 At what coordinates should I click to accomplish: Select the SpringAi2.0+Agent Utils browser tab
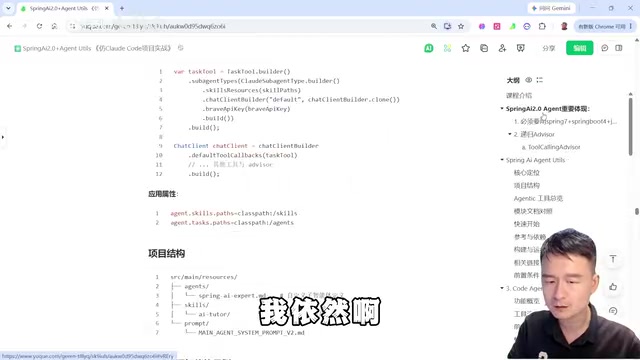pos(64,8)
